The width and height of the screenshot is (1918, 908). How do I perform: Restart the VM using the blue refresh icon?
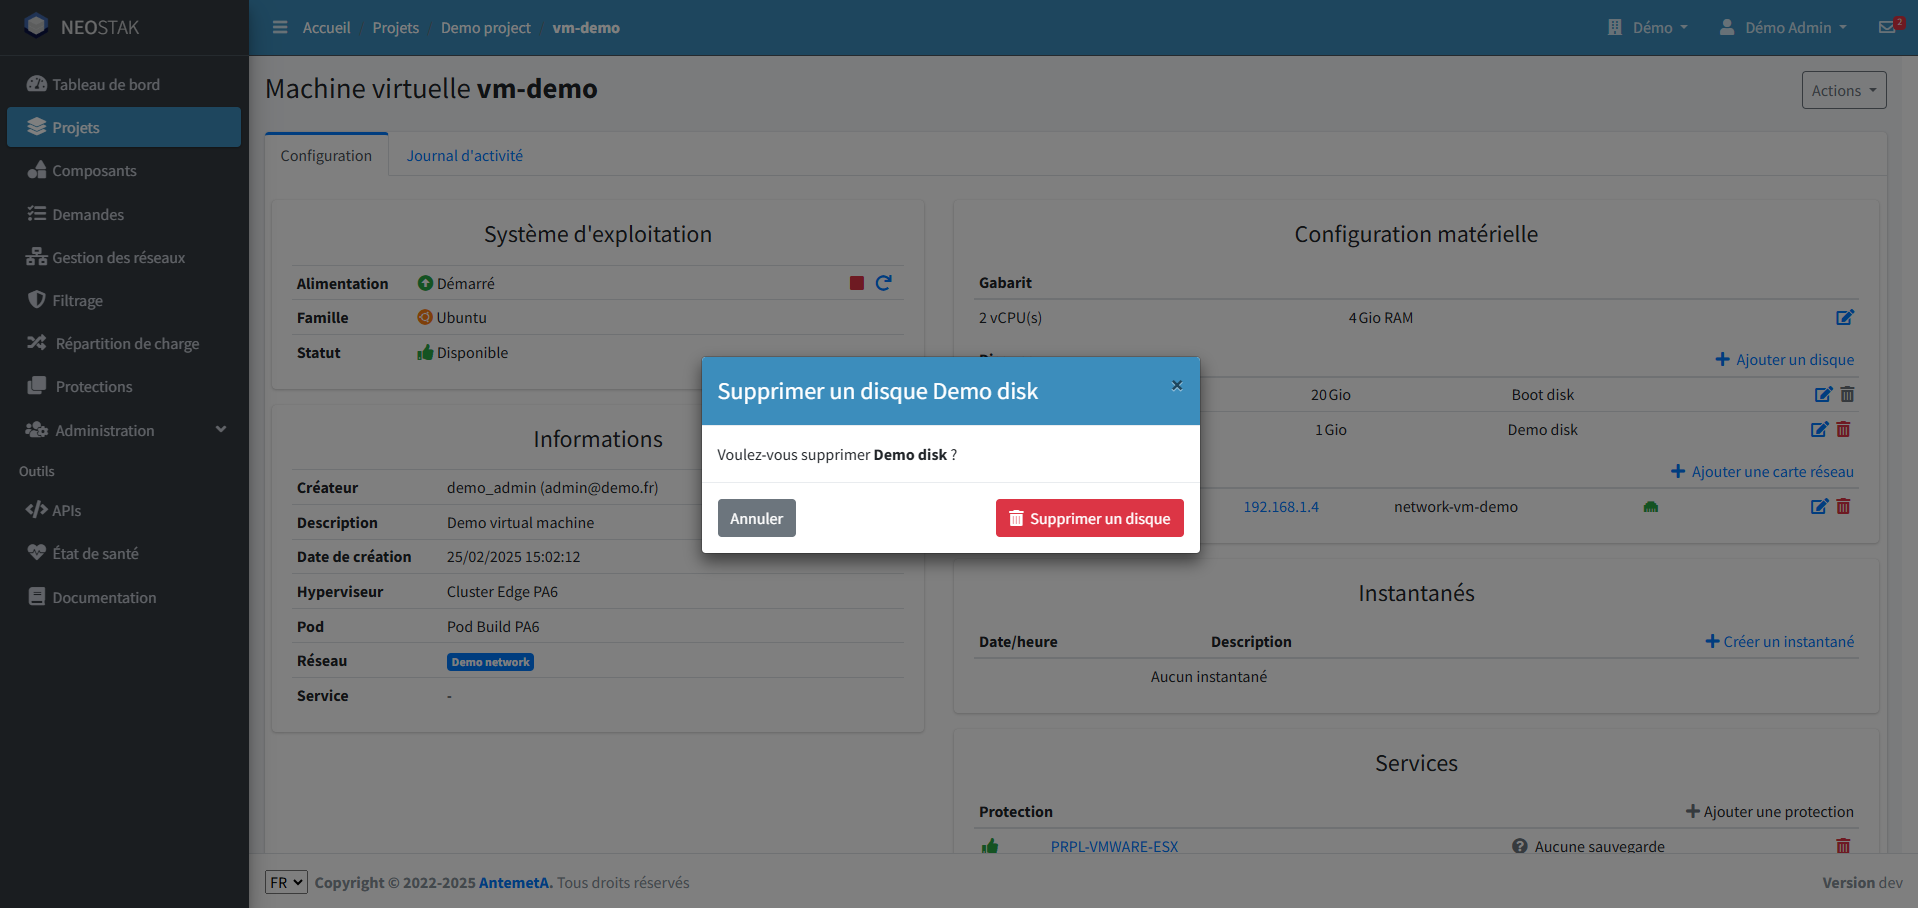884,283
